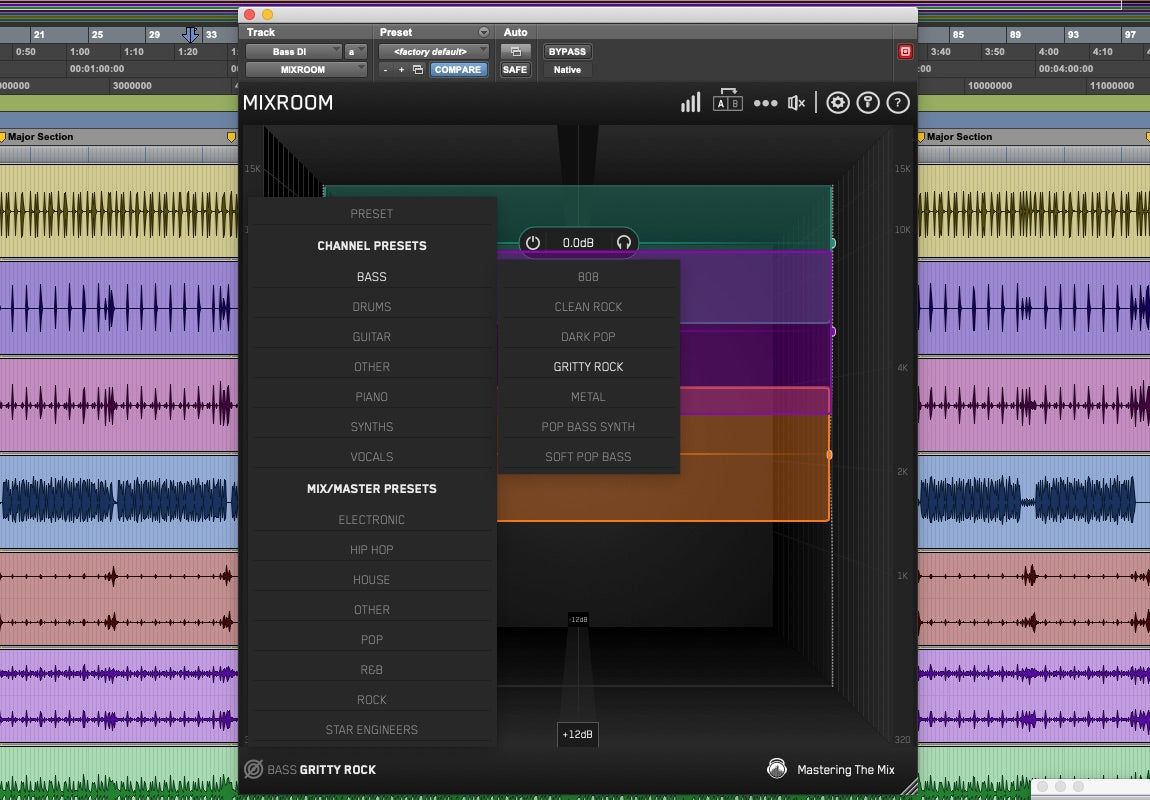Viewport: 1150px width, 800px height.
Task: Grab the orange band handle
Action: click(829, 455)
